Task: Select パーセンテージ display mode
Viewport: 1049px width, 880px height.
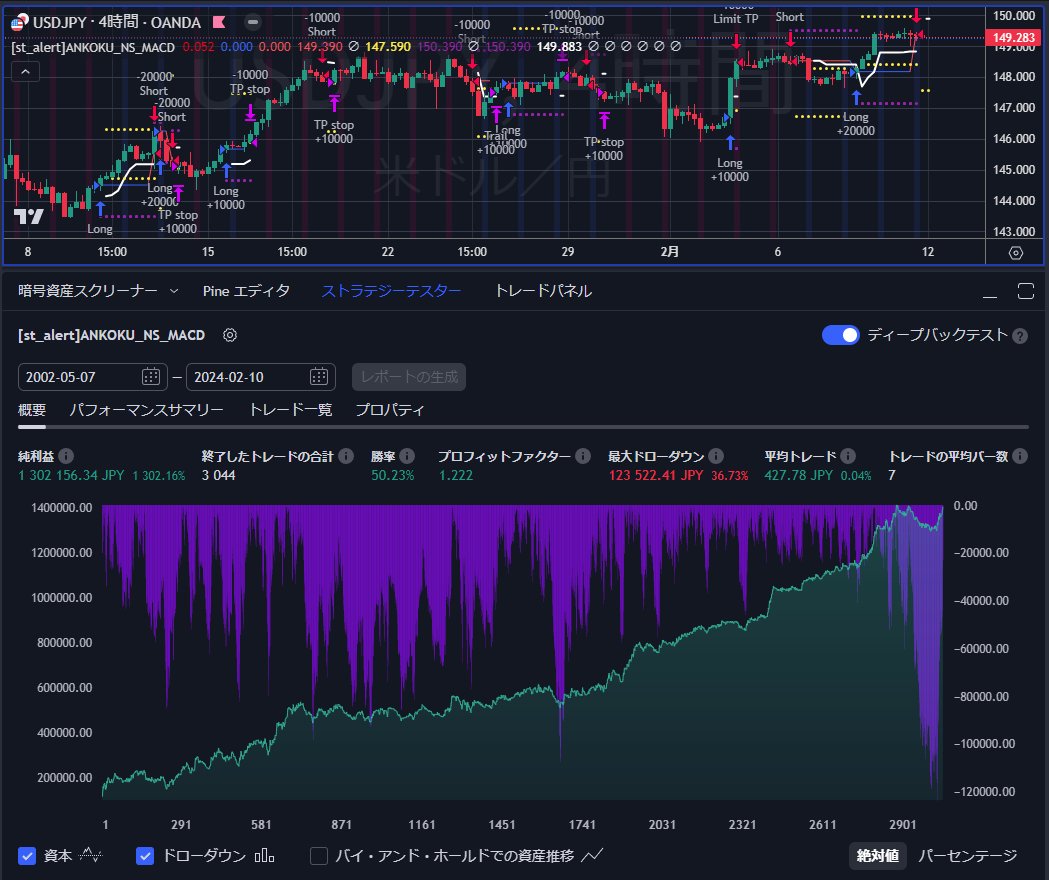Action: pos(967,856)
